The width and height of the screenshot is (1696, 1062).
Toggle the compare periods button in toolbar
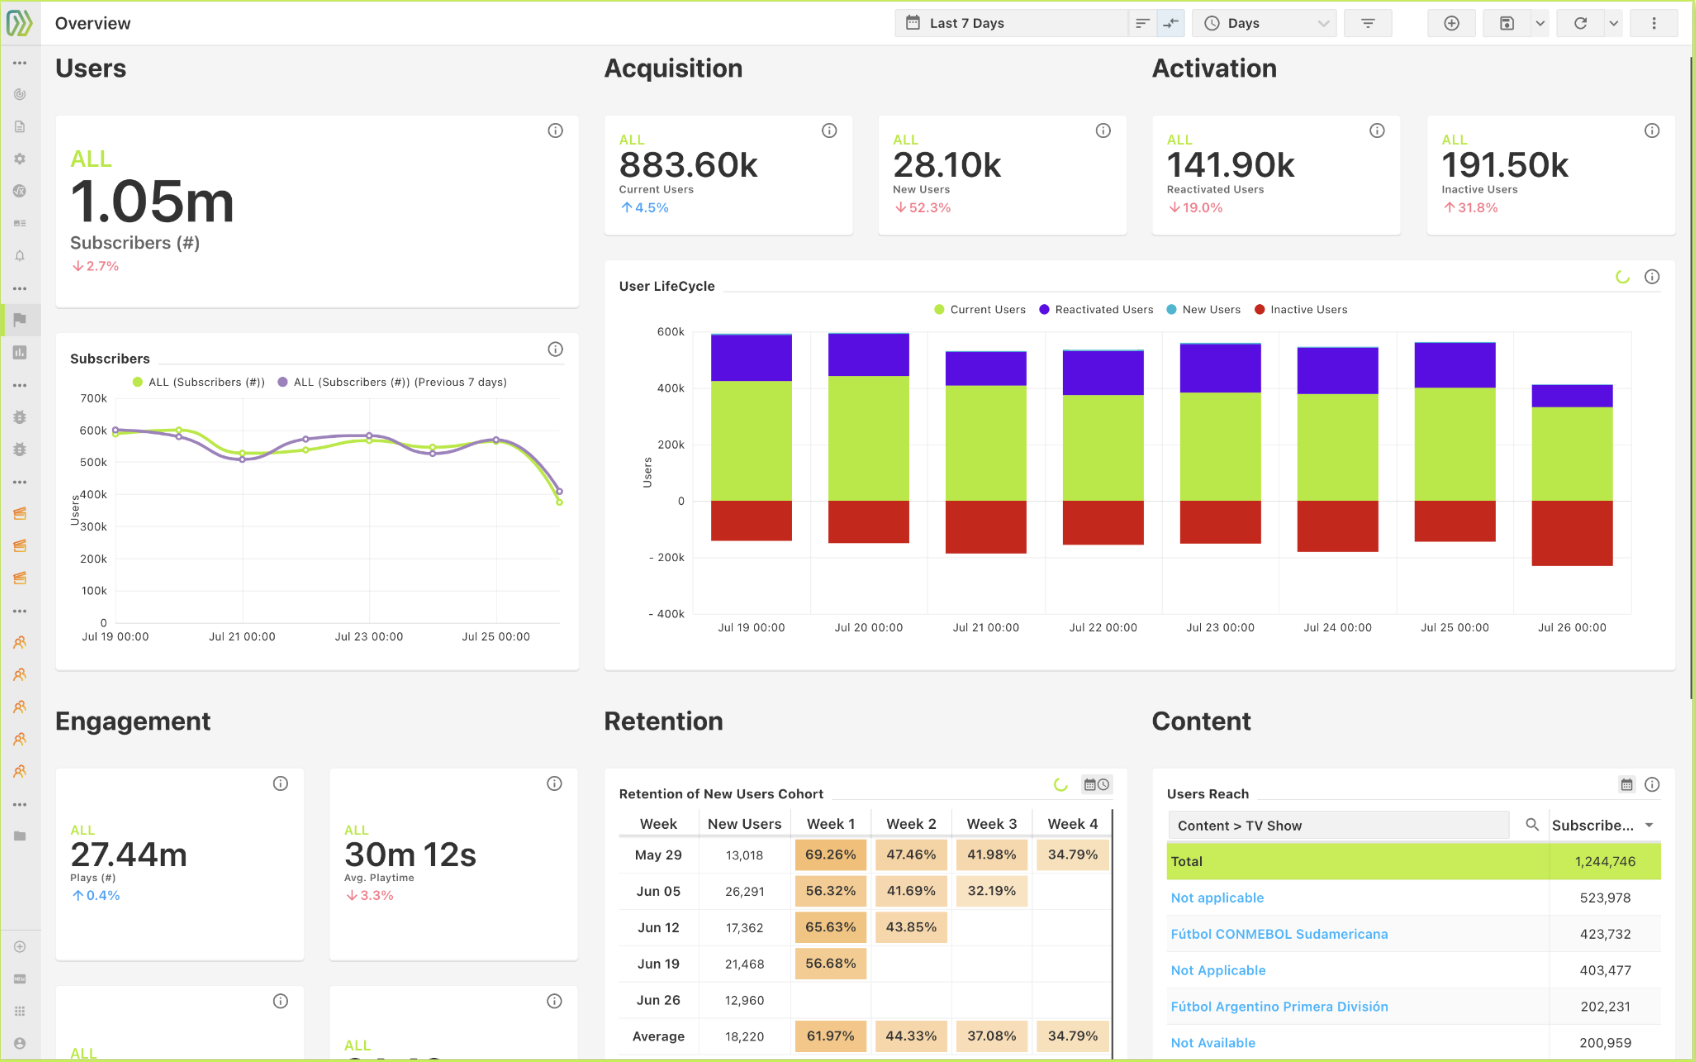(1170, 23)
